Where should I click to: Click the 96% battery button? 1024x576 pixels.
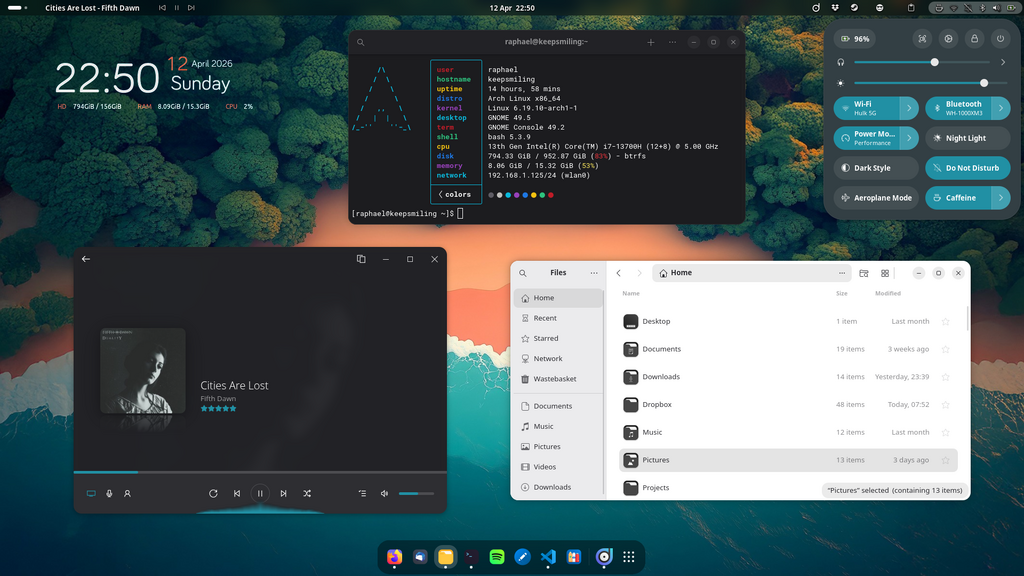pos(856,39)
